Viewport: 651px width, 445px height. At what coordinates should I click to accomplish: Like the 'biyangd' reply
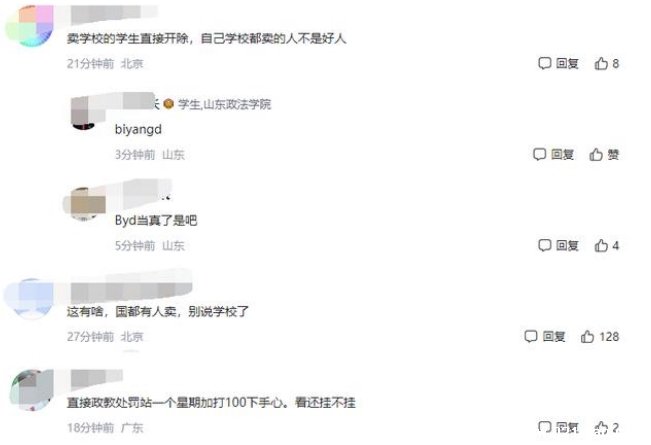(x=596, y=154)
